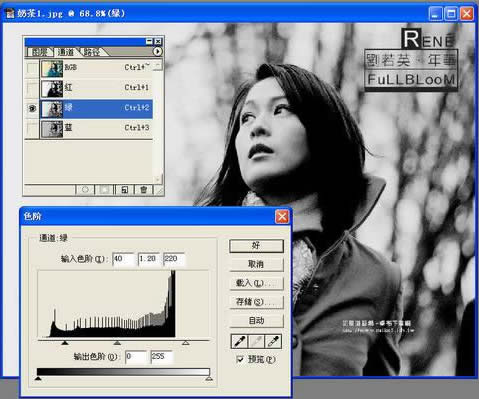Click the 自动 (Auto) button
This screenshot has width=479, height=399.
[256, 321]
